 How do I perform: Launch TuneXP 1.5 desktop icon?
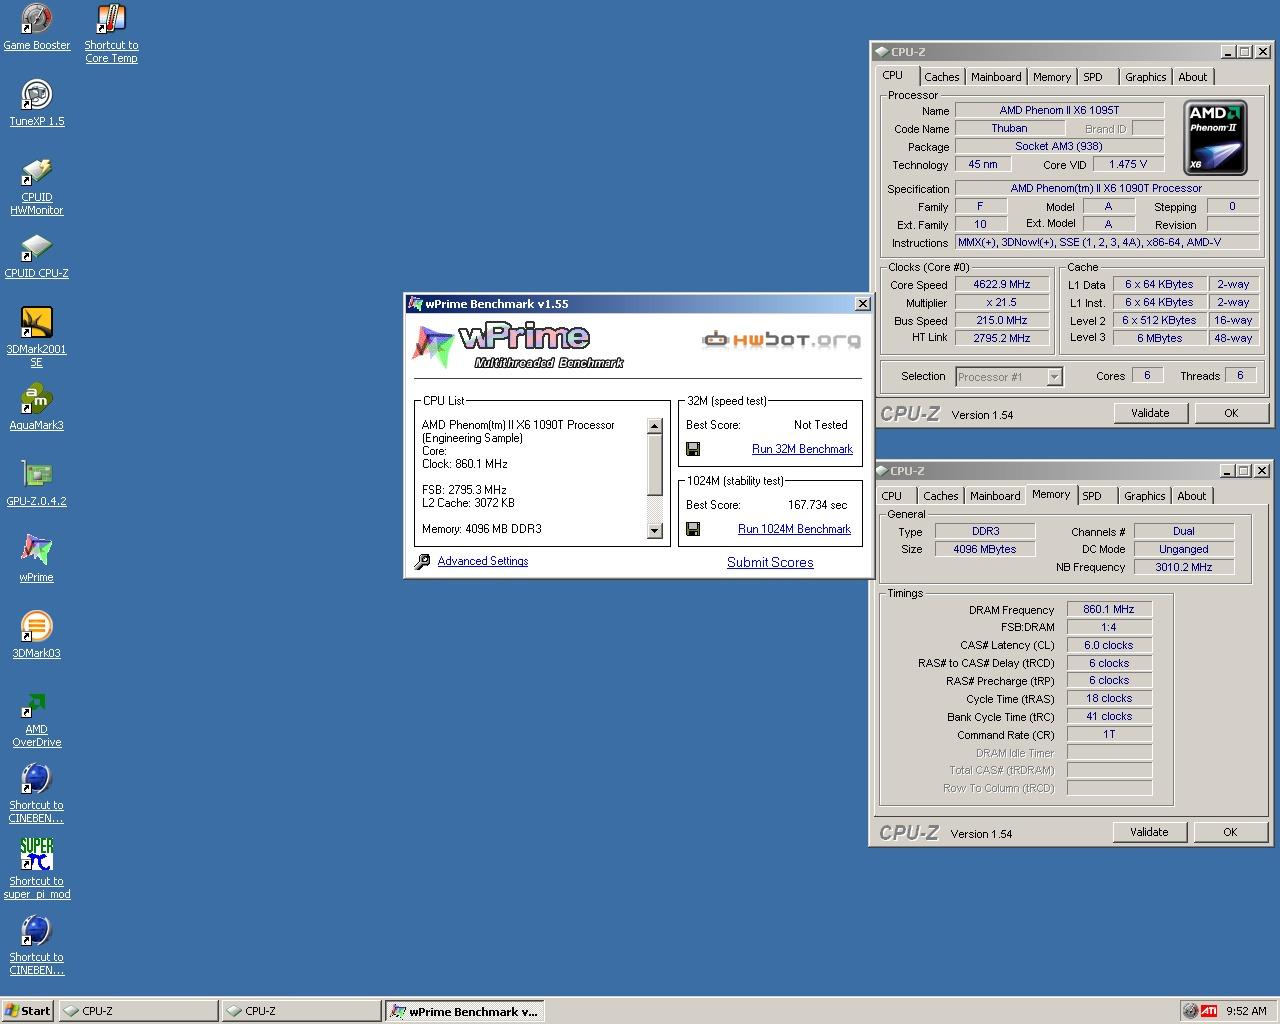pyautogui.click(x=37, y=103)
